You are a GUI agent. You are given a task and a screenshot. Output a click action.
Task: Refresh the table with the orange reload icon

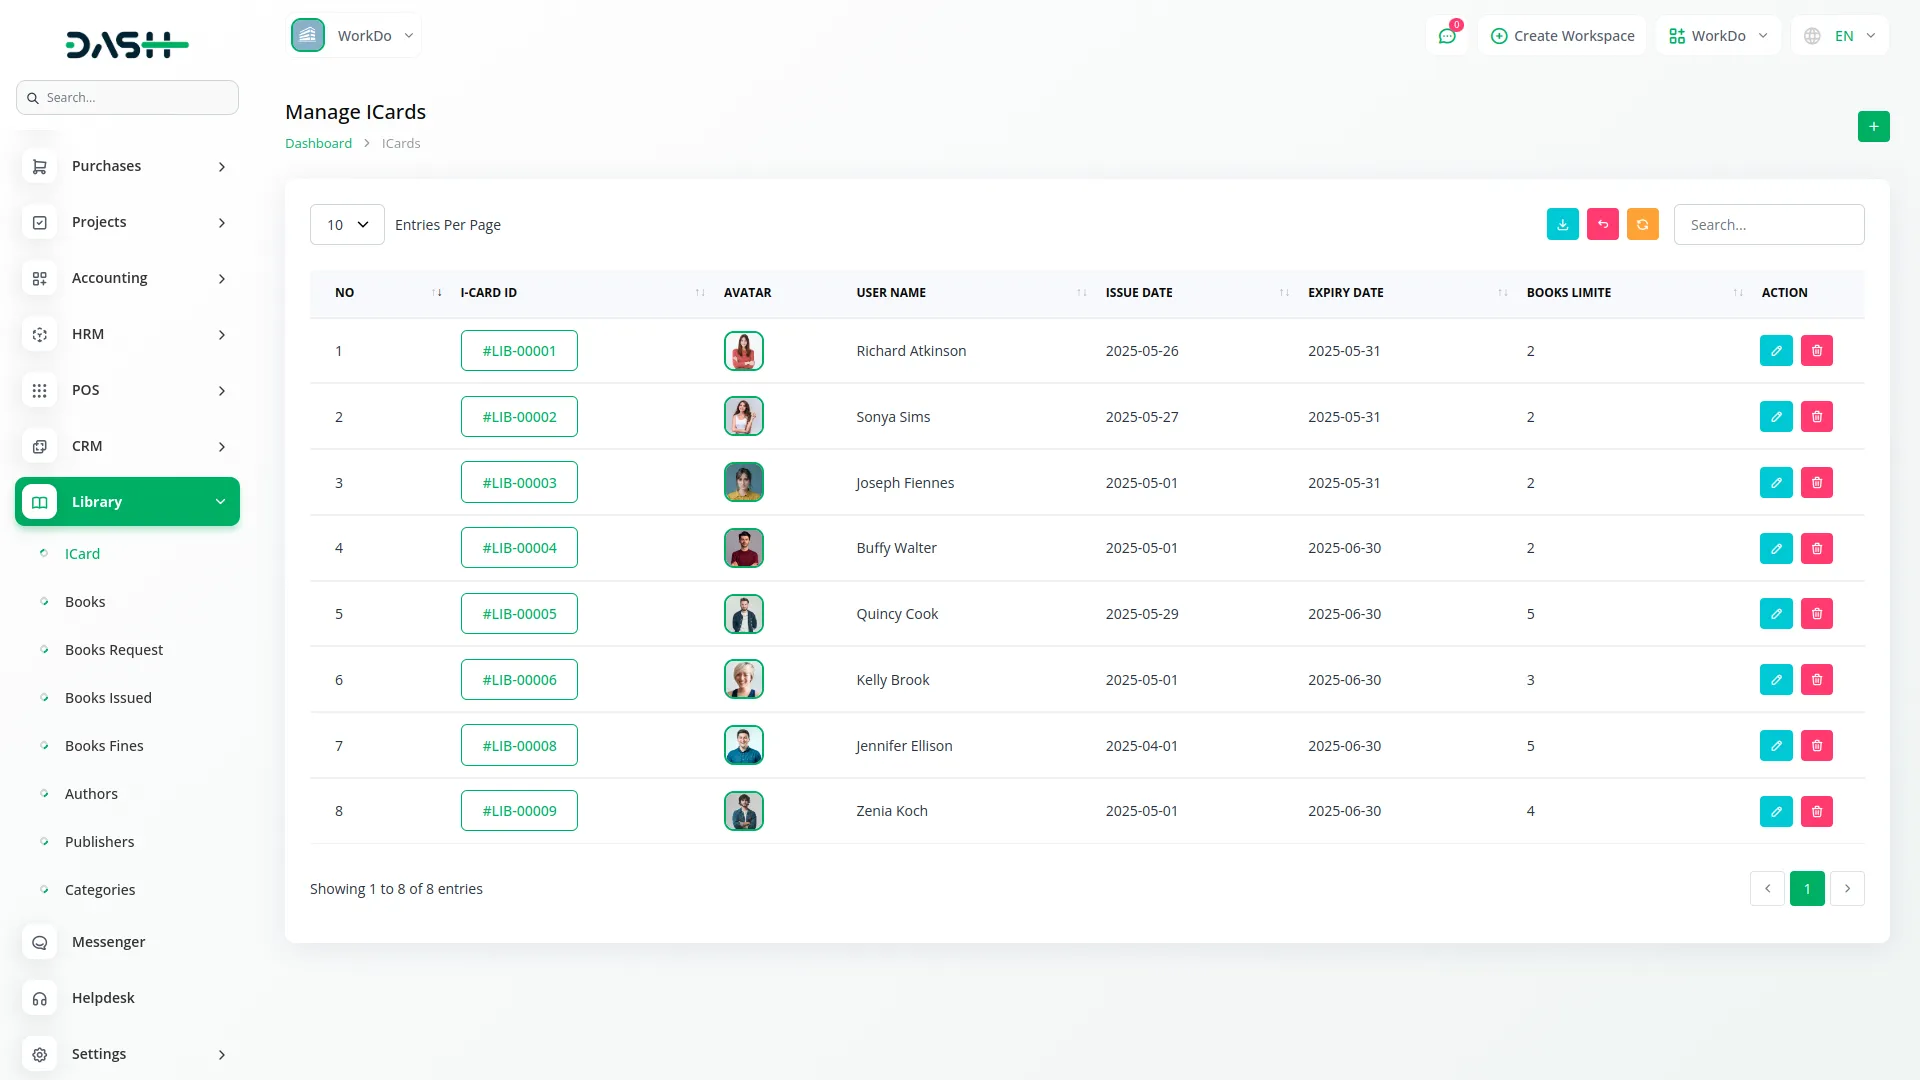click(x=1642, y=224)
